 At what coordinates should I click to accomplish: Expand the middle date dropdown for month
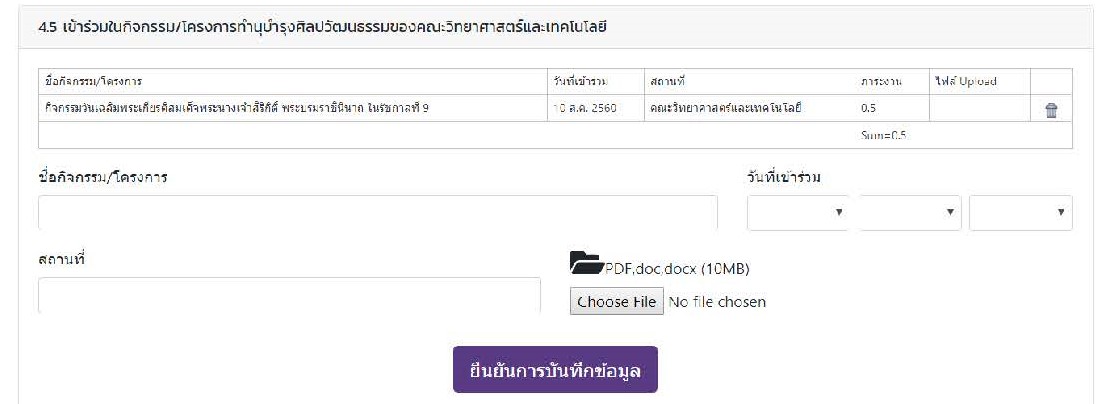click(909, 213)
